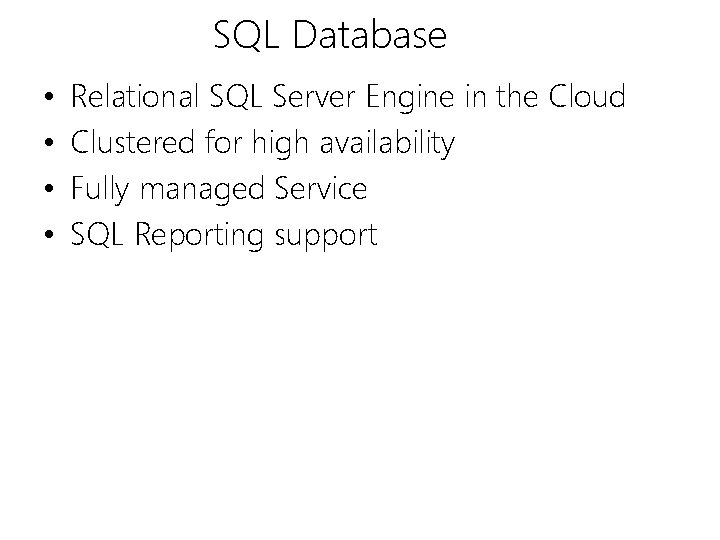
Task: Click the word support in fourth bullet
Action: [326, 237]
